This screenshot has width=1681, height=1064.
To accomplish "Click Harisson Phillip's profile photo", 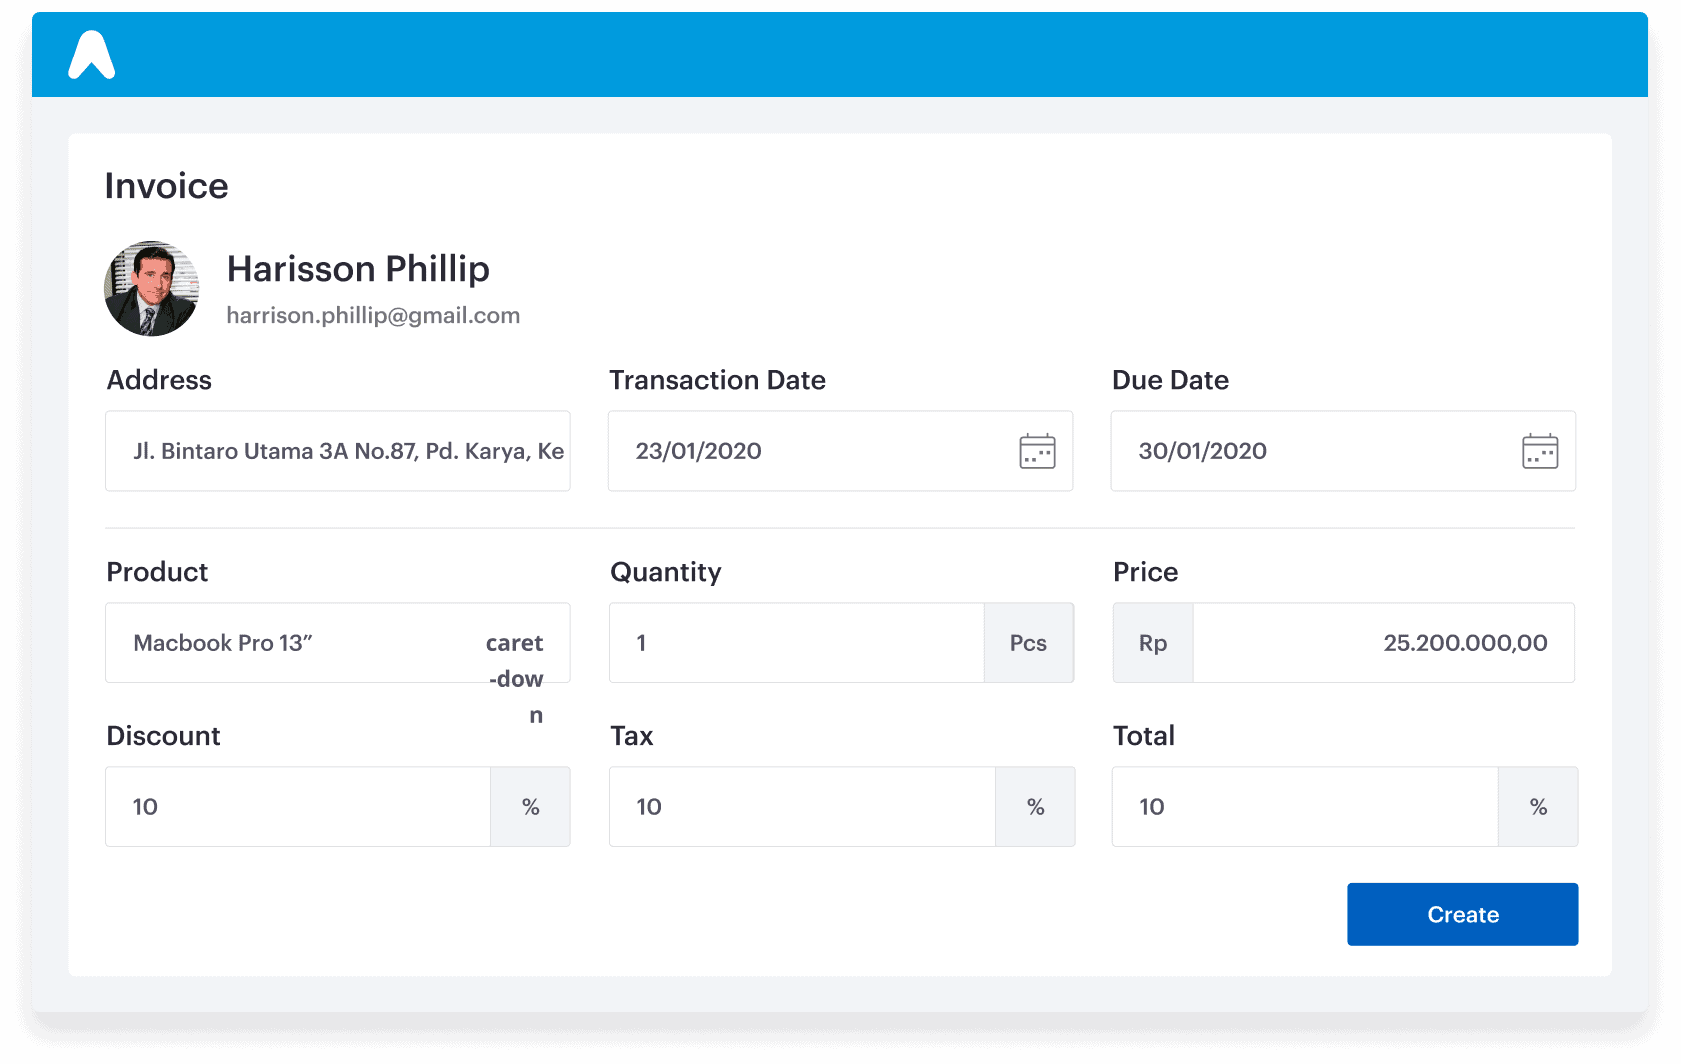I will coord(152,288).
